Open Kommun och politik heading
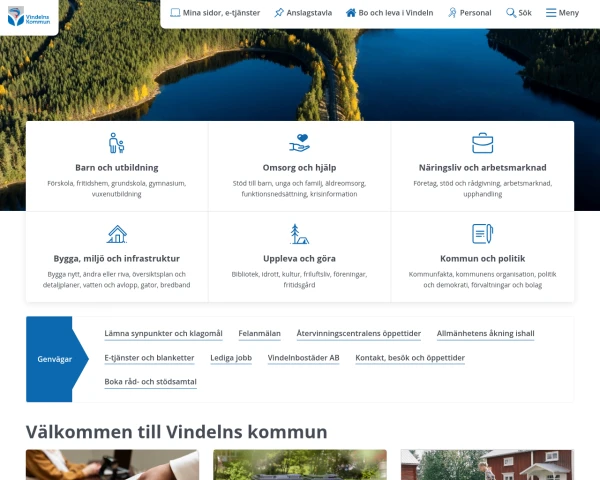The width and height of the screenshot is (600, 480). 483,259
